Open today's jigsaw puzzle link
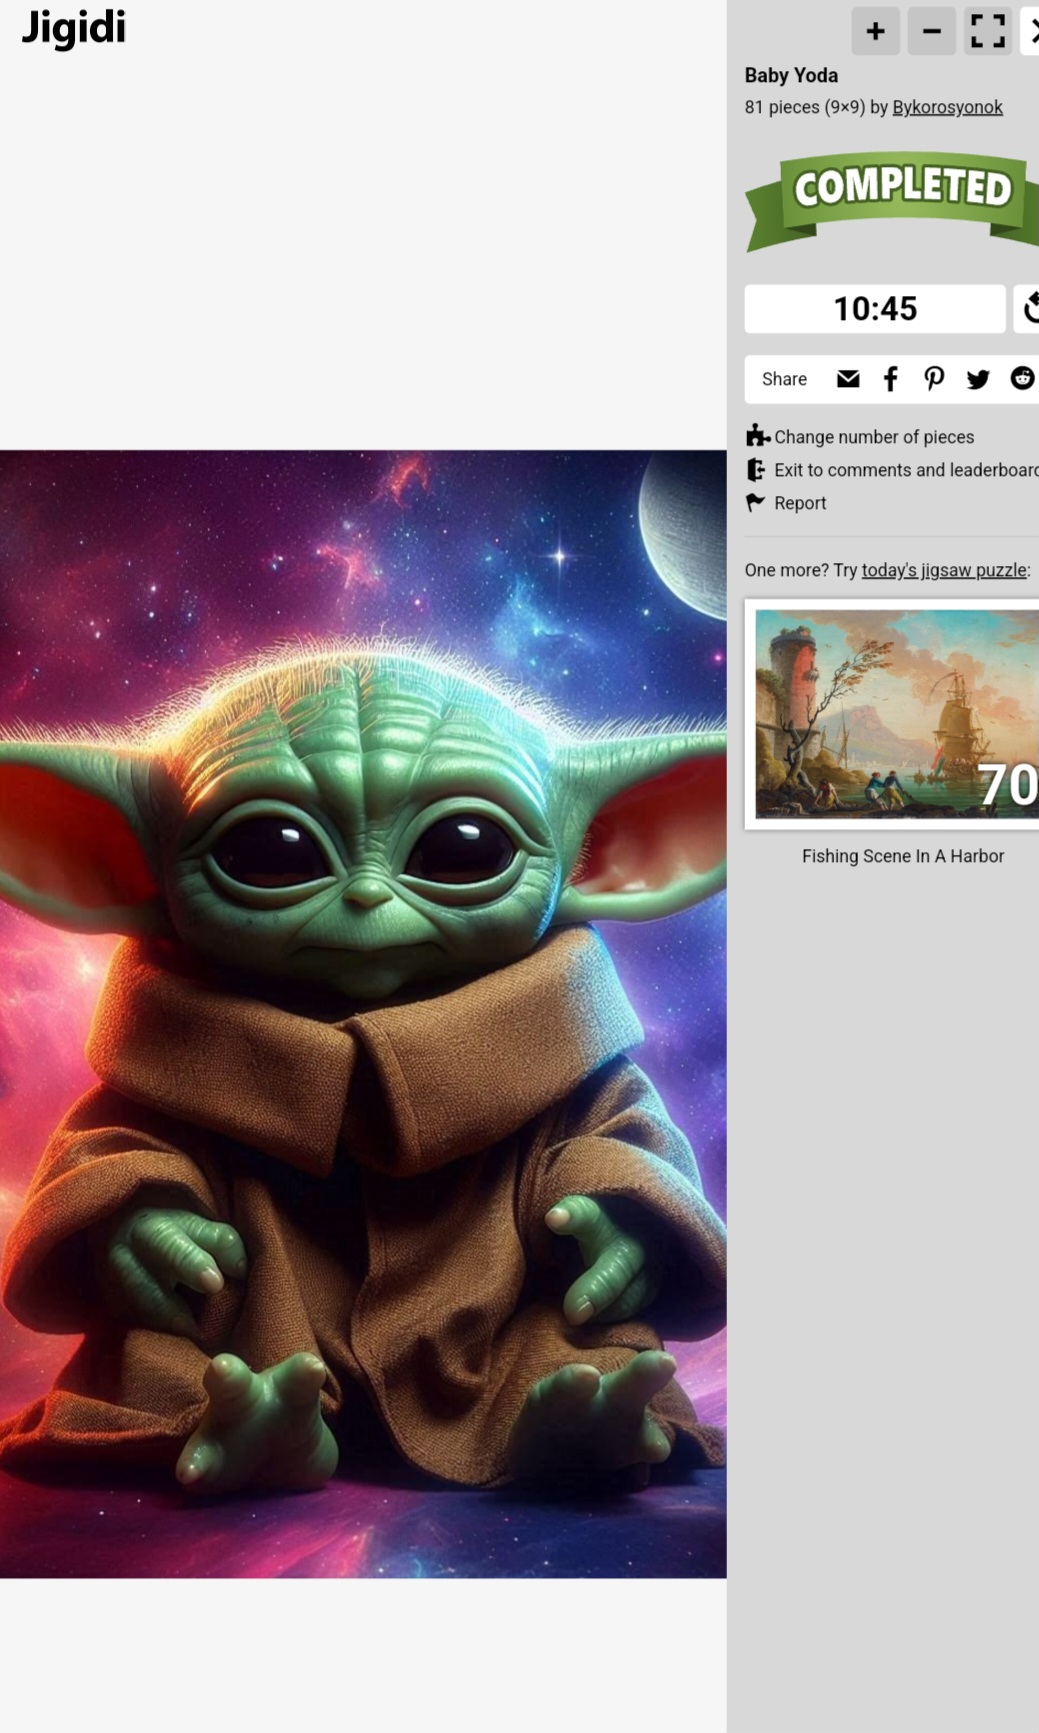 click(944, 570)
